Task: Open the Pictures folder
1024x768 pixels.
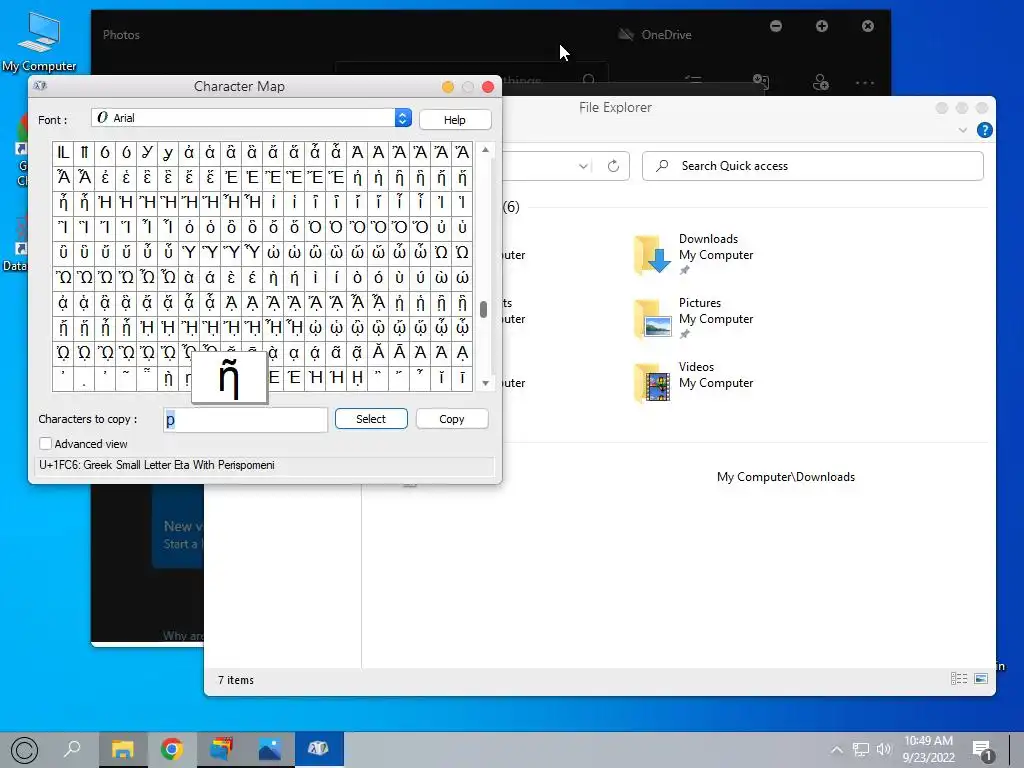Action: pyautogui.click(x=694, y=318)
